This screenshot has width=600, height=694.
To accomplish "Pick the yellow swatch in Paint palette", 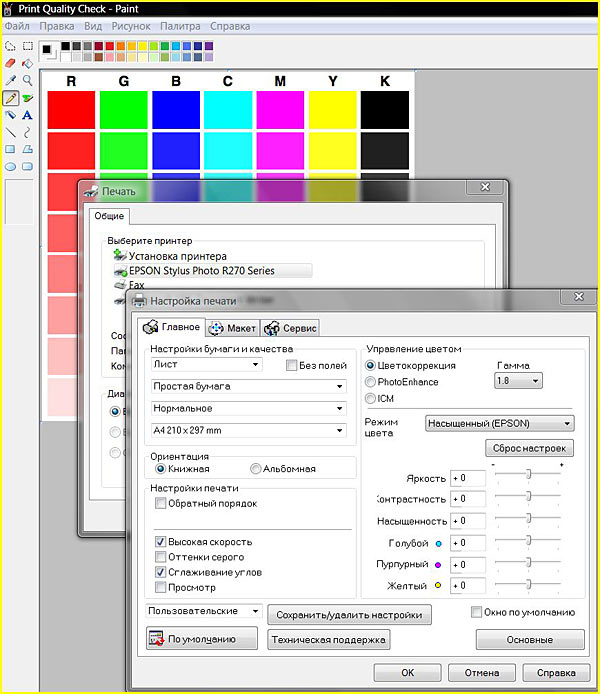I will 142,46.
